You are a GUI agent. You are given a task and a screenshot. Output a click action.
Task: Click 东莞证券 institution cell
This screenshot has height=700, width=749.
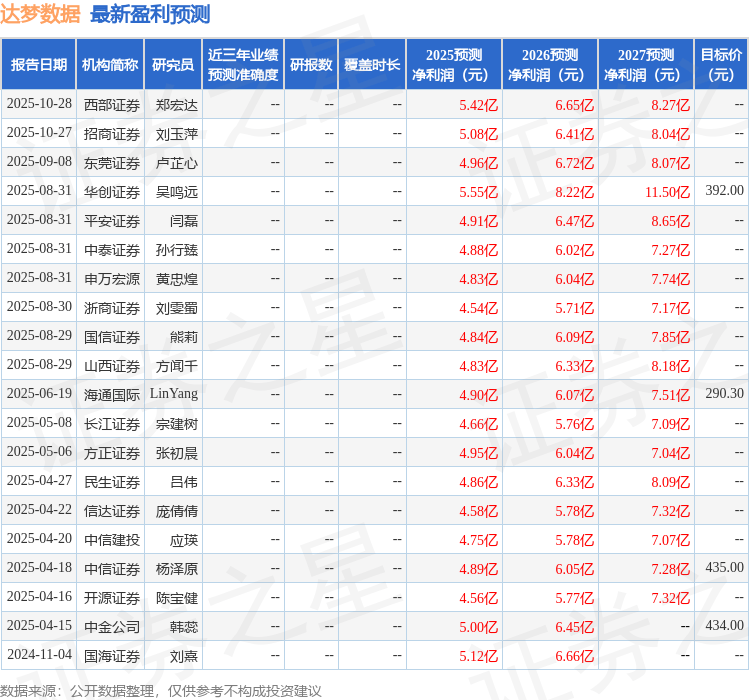pos(112,163)
